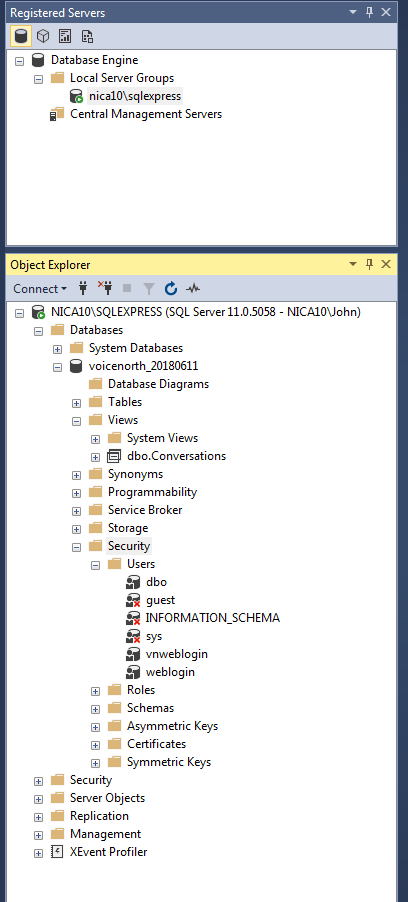Expand Symmetric Keys folder
This screenshot has width=408, height=902.
[x=96, y=763]
